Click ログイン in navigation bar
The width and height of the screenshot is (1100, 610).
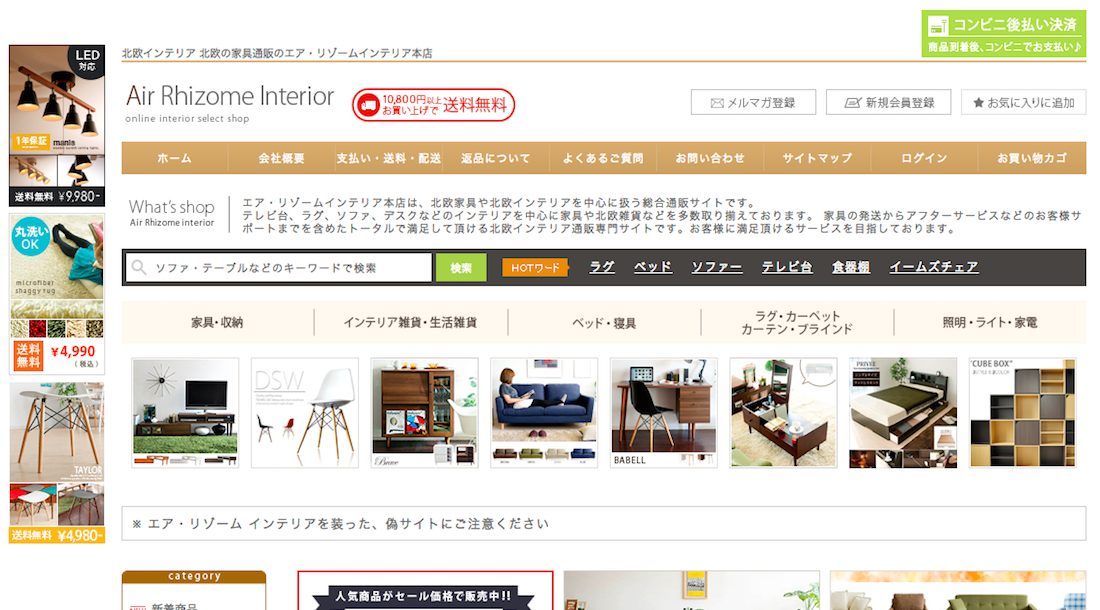pos(924,158)
